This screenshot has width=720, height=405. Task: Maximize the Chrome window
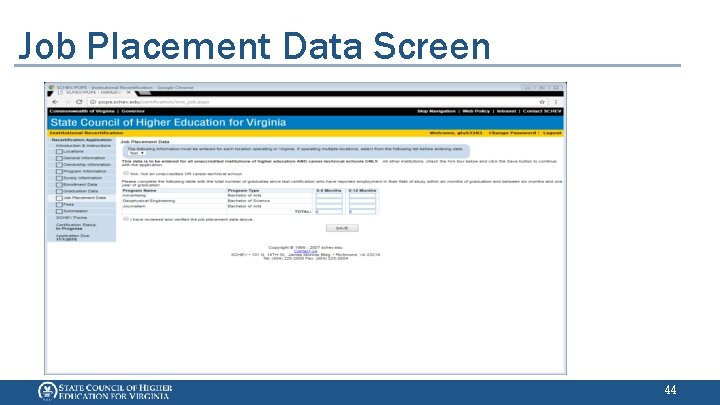click(x=542, y=87)
